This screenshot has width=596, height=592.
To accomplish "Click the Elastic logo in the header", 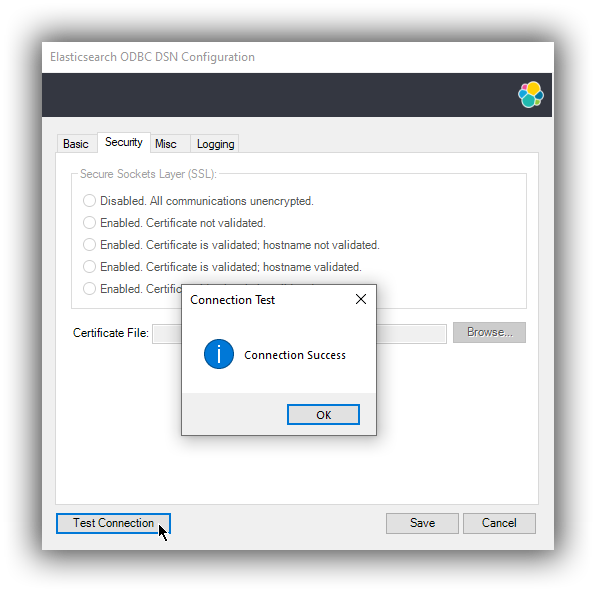I will (x=531, y=95).
